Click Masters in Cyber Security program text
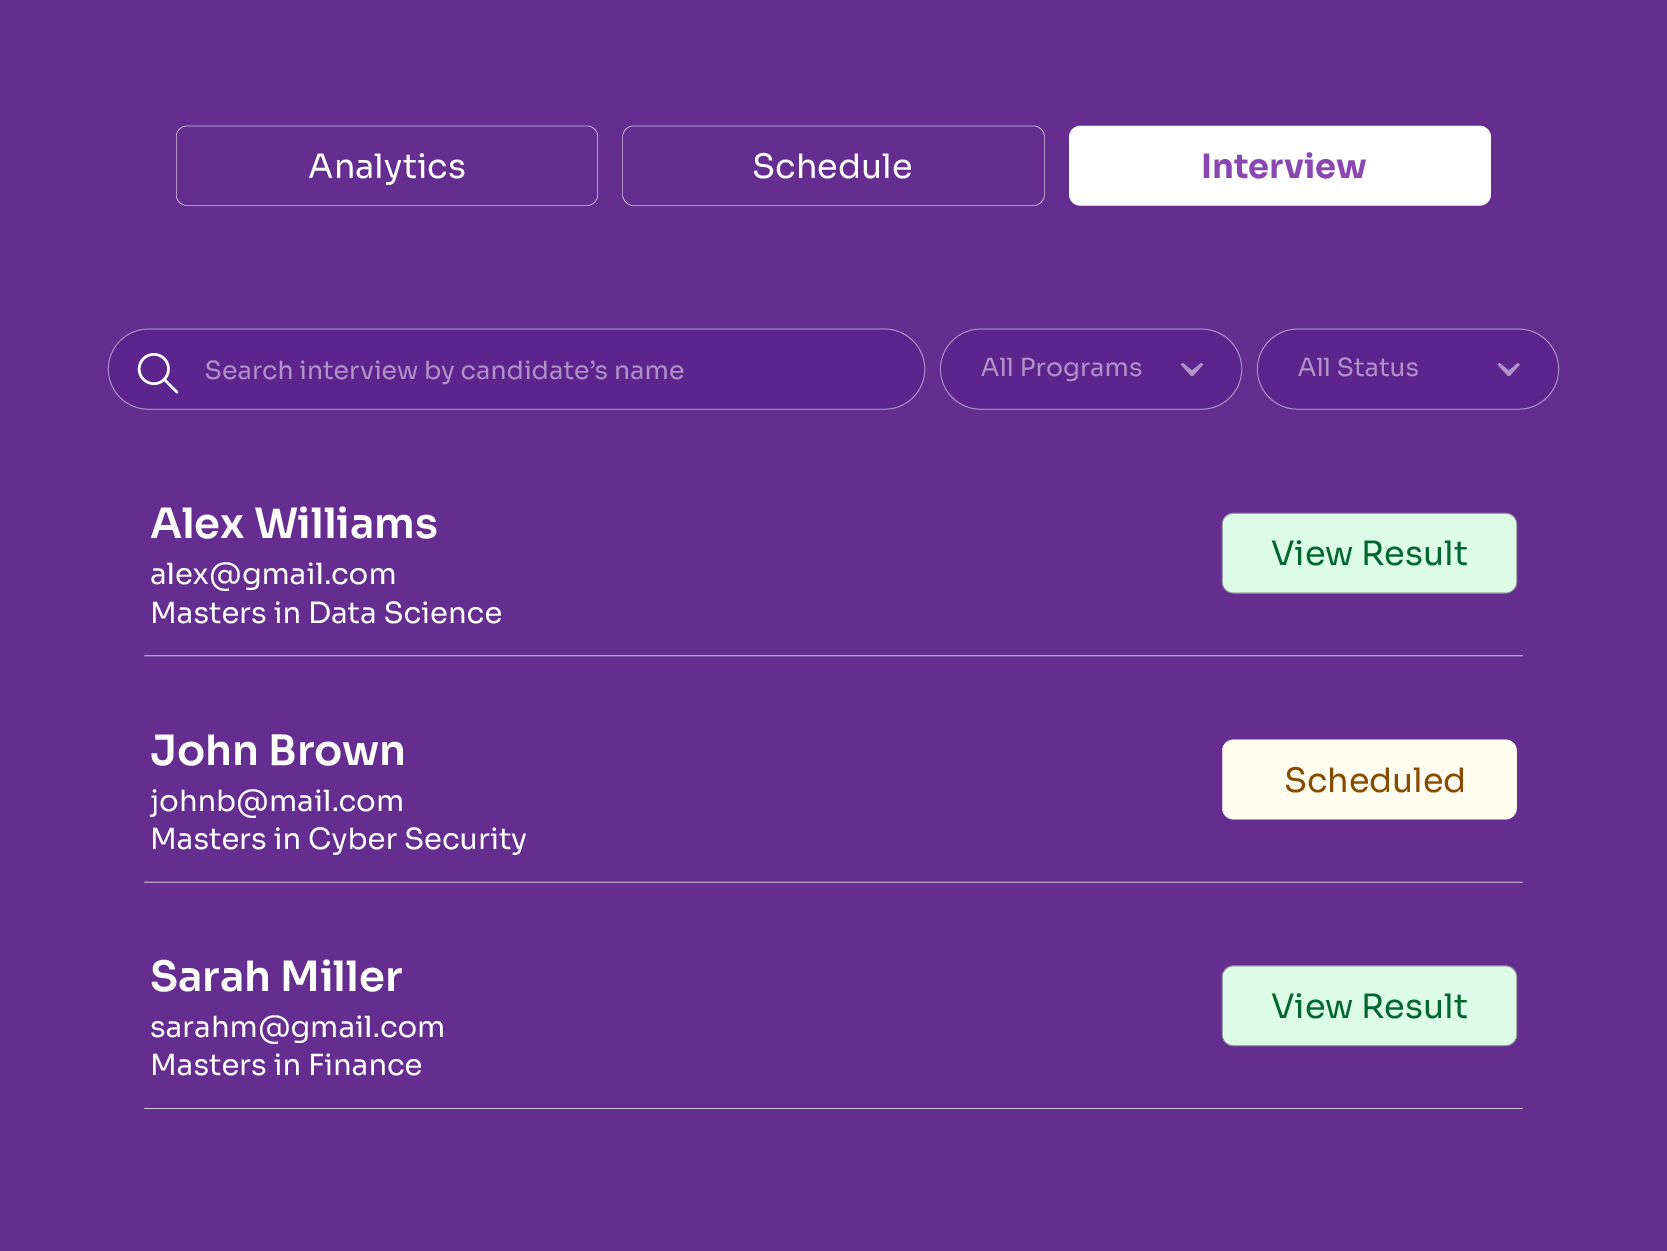This screenshot has width=1667, height=1251. point(338,839)
